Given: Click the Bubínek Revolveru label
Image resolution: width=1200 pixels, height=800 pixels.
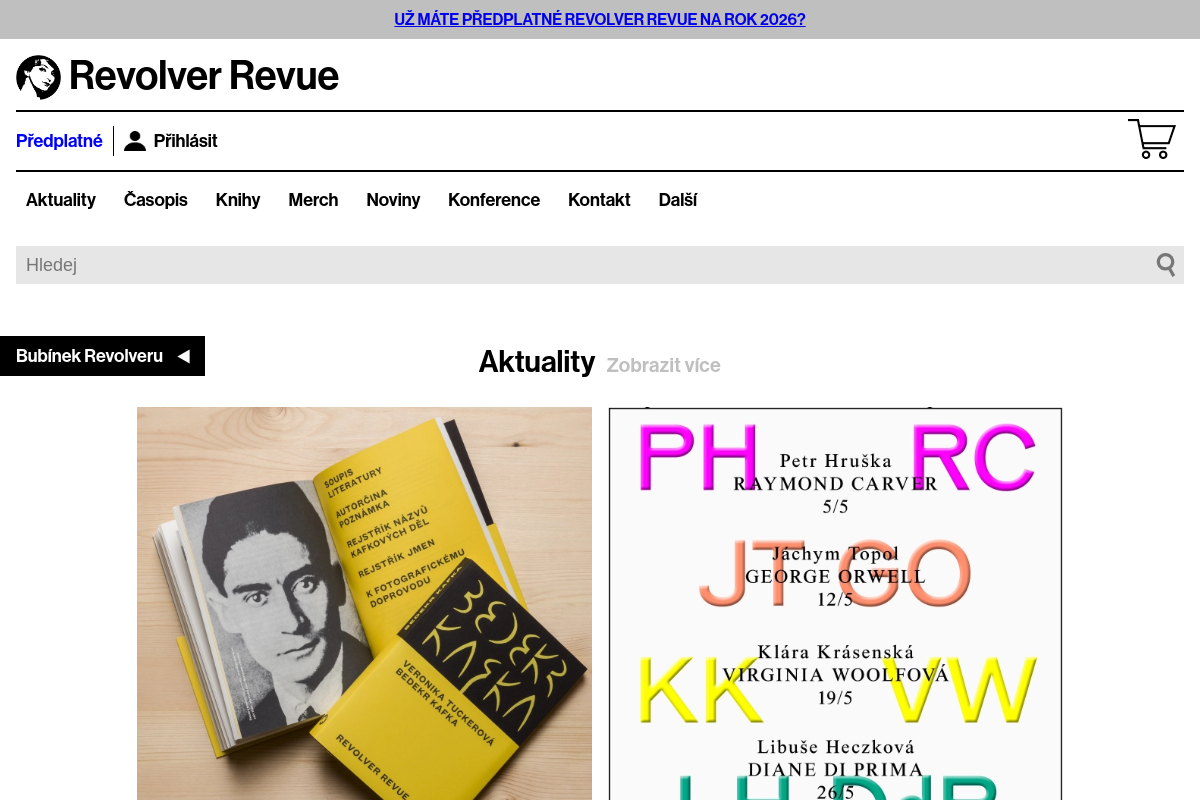Looking at the screenshot, I should tap(89, 356).
